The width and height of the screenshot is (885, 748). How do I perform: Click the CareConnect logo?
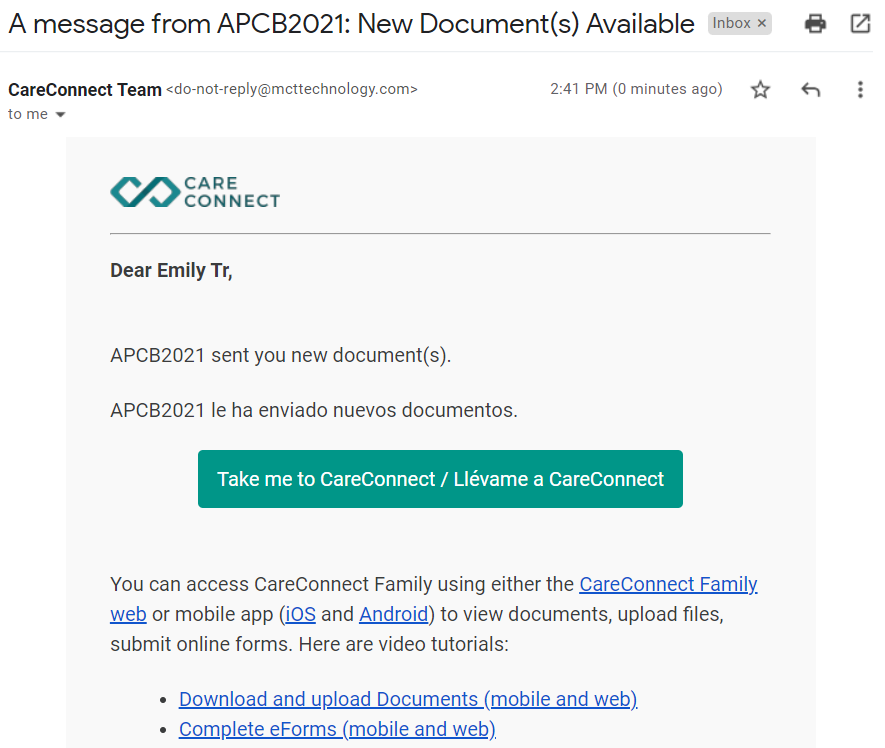[195, 192]
